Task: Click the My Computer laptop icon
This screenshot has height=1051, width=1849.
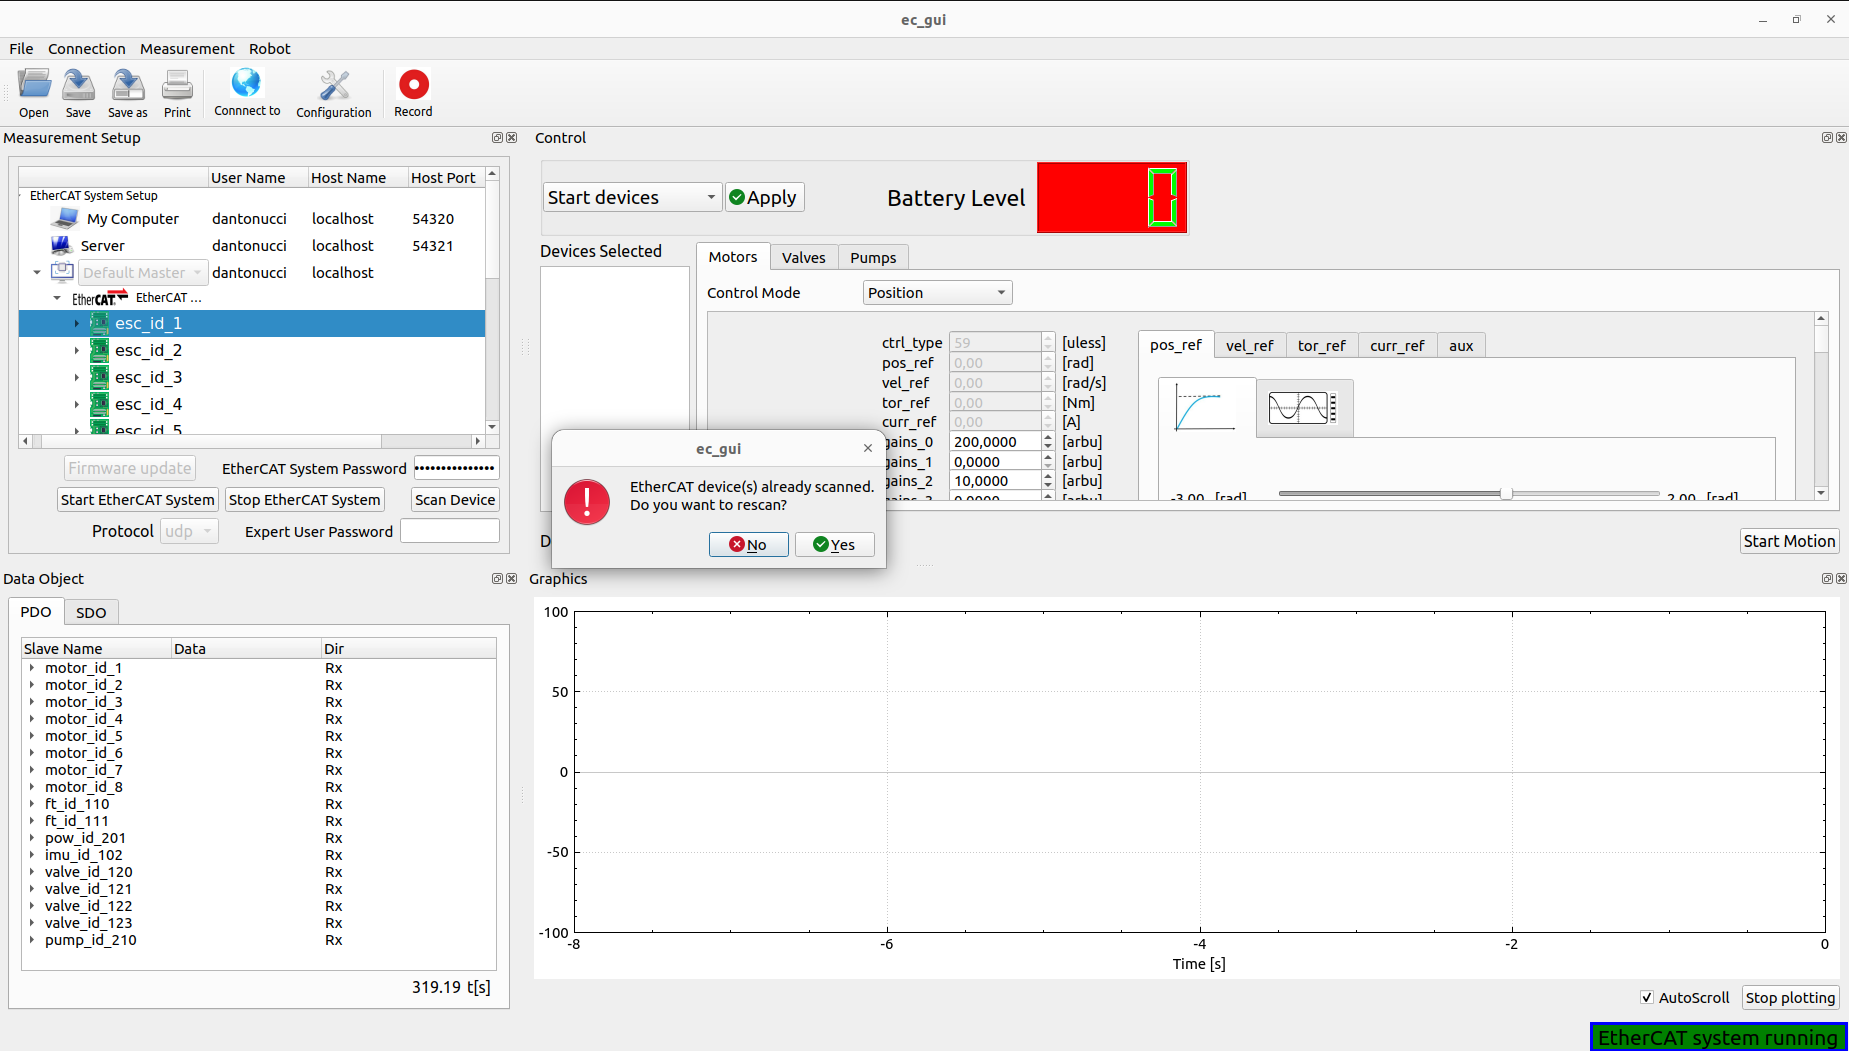Action: (x=66, y=218)
